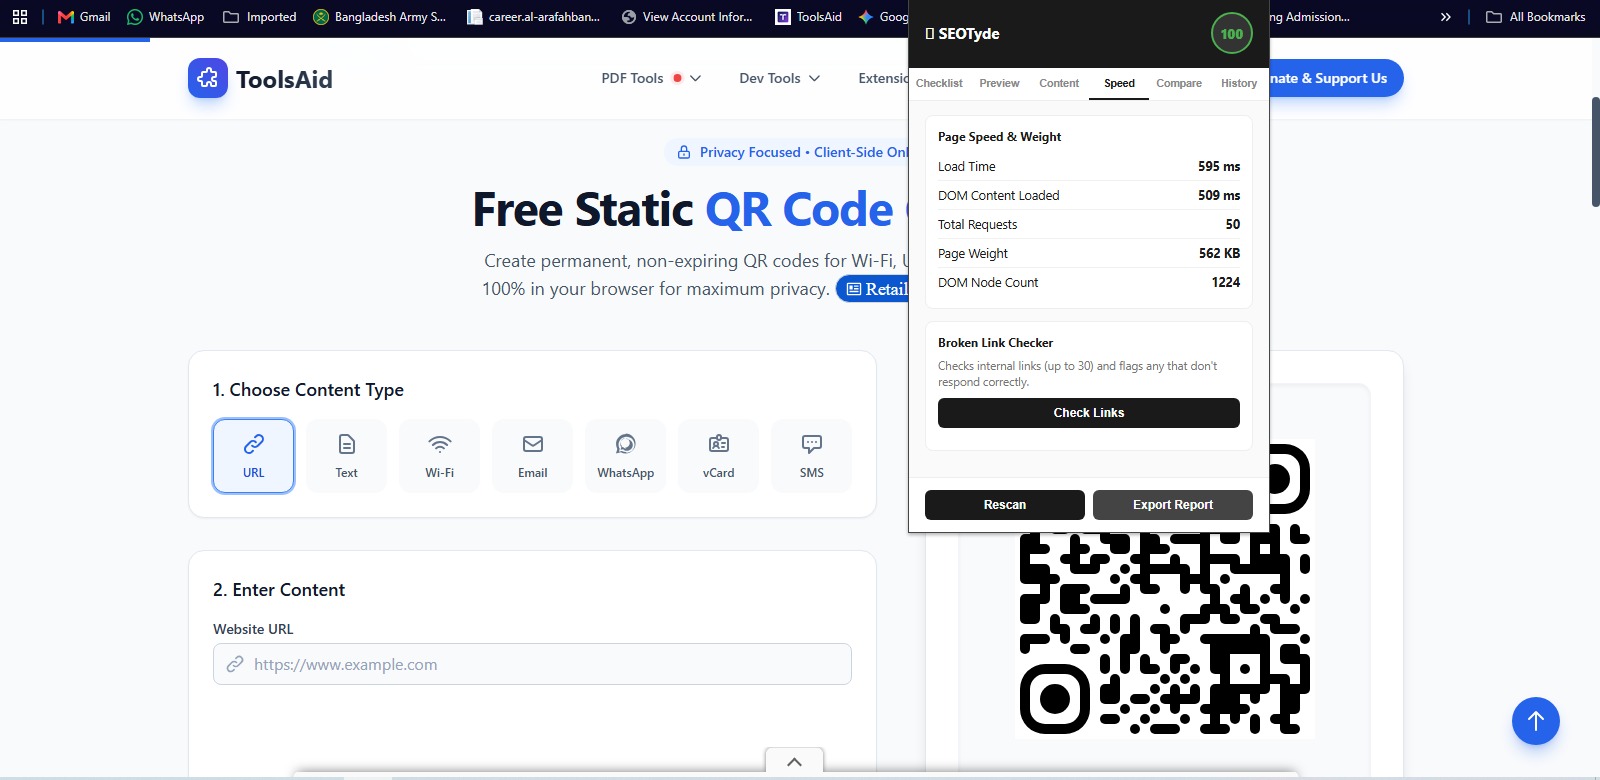
Task: Click the Export Report button
Action: point(1173,505)
